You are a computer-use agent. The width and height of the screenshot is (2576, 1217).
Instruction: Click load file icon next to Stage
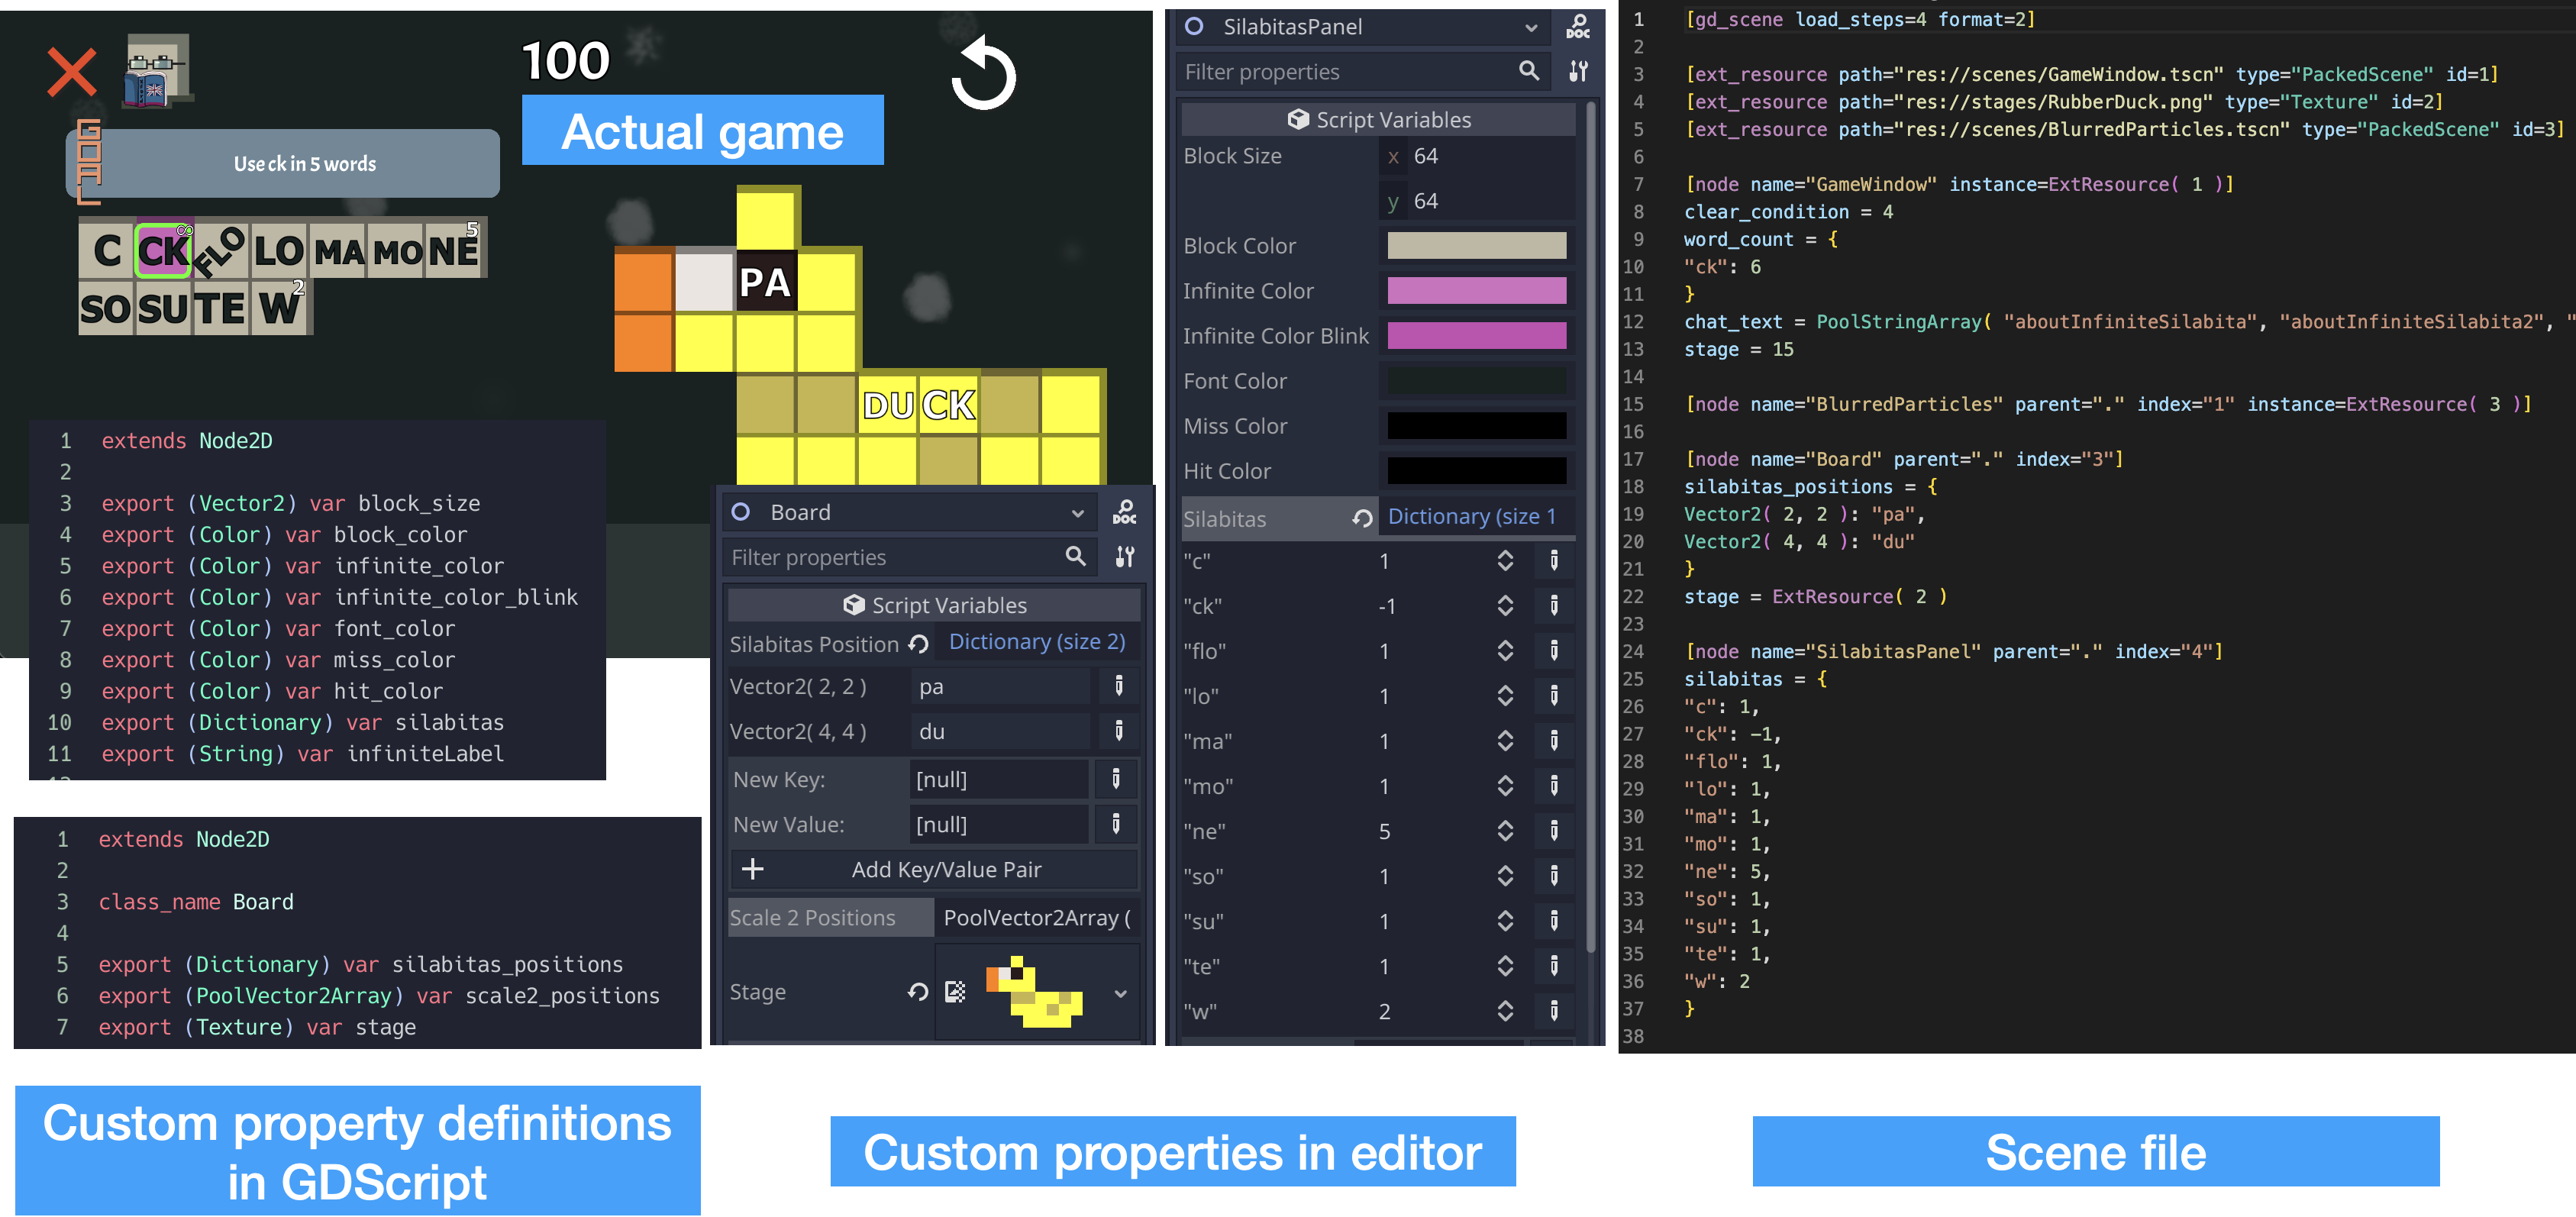click(955, 992)
